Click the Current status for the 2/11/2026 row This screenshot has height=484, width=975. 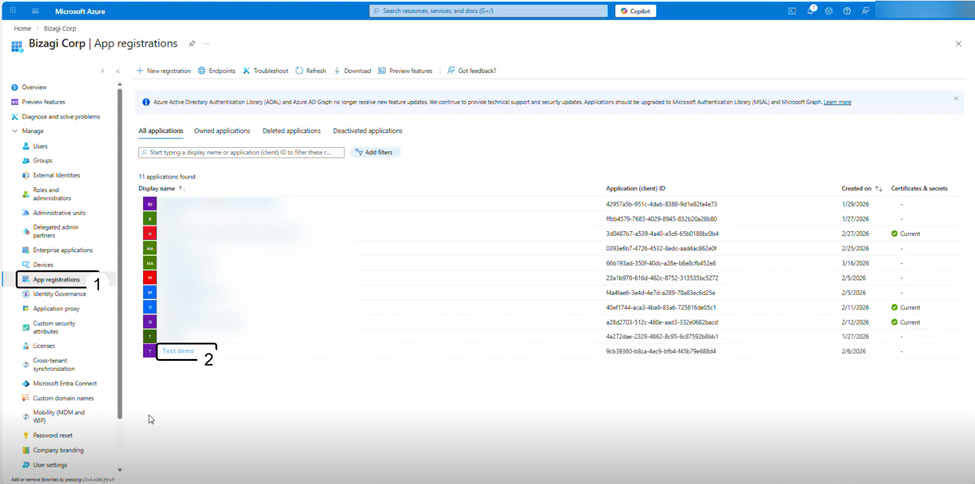click(905, 307)
